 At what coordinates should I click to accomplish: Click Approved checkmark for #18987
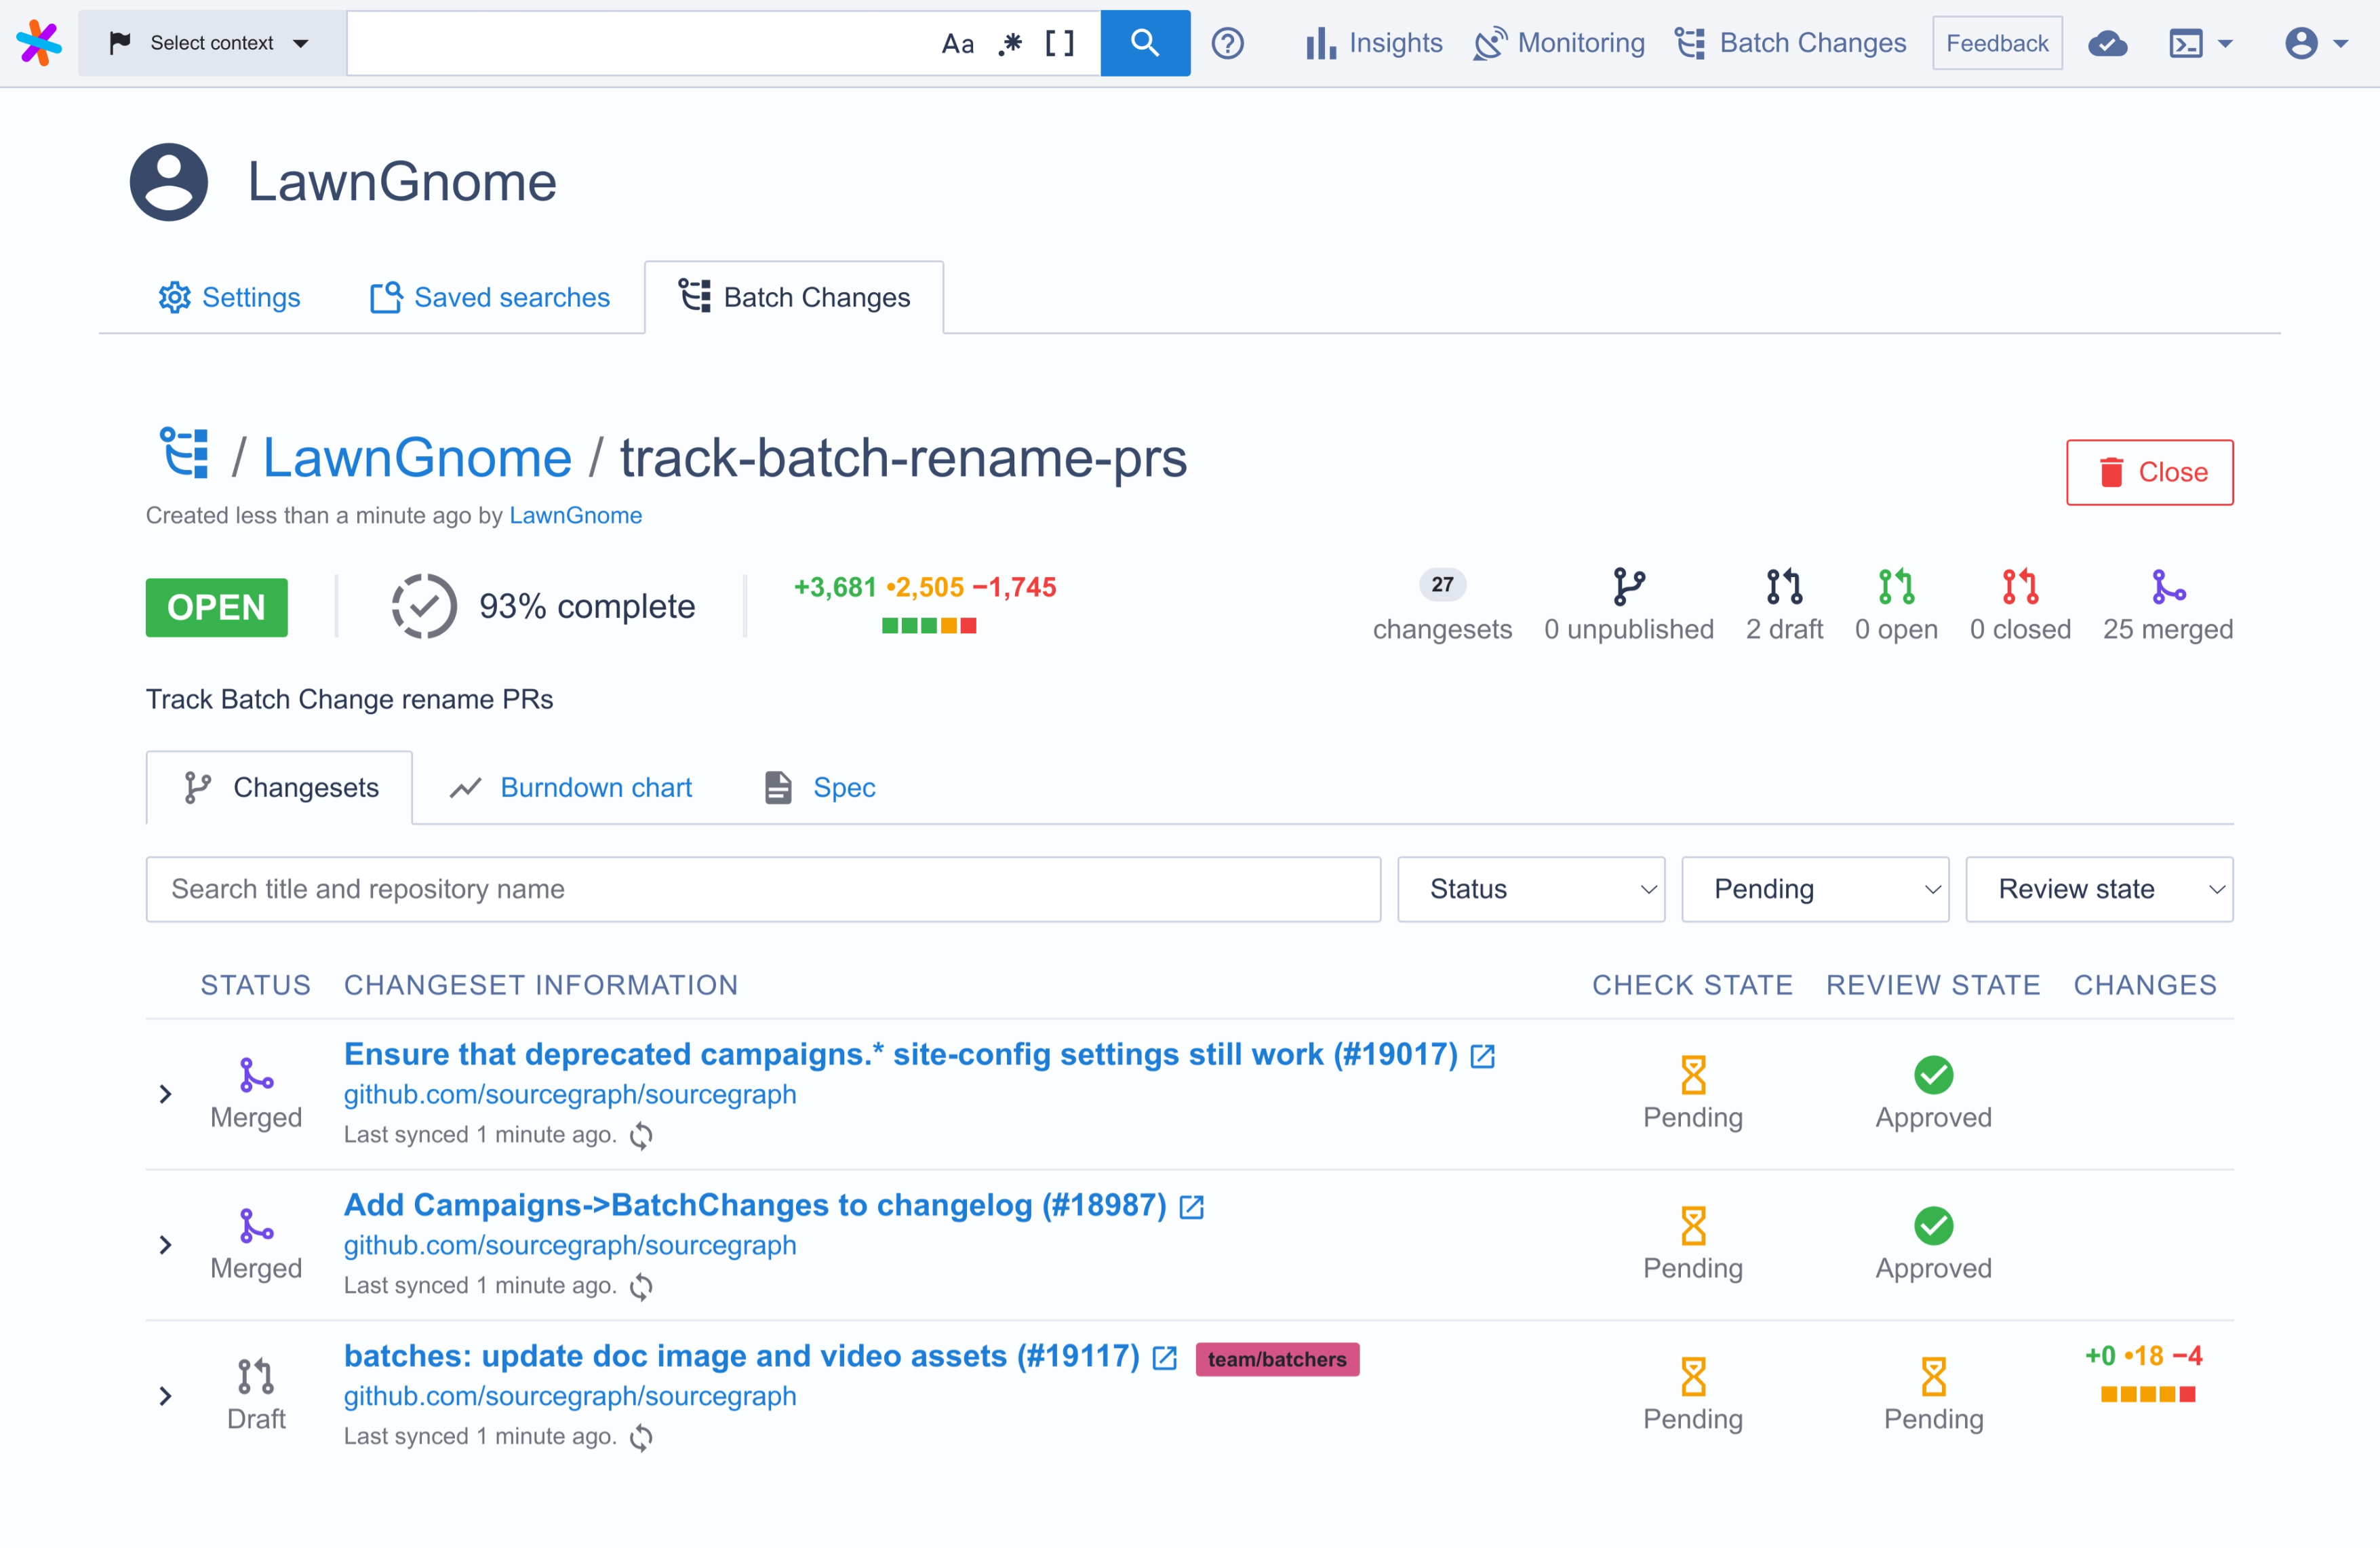tap(1933, 1225)
